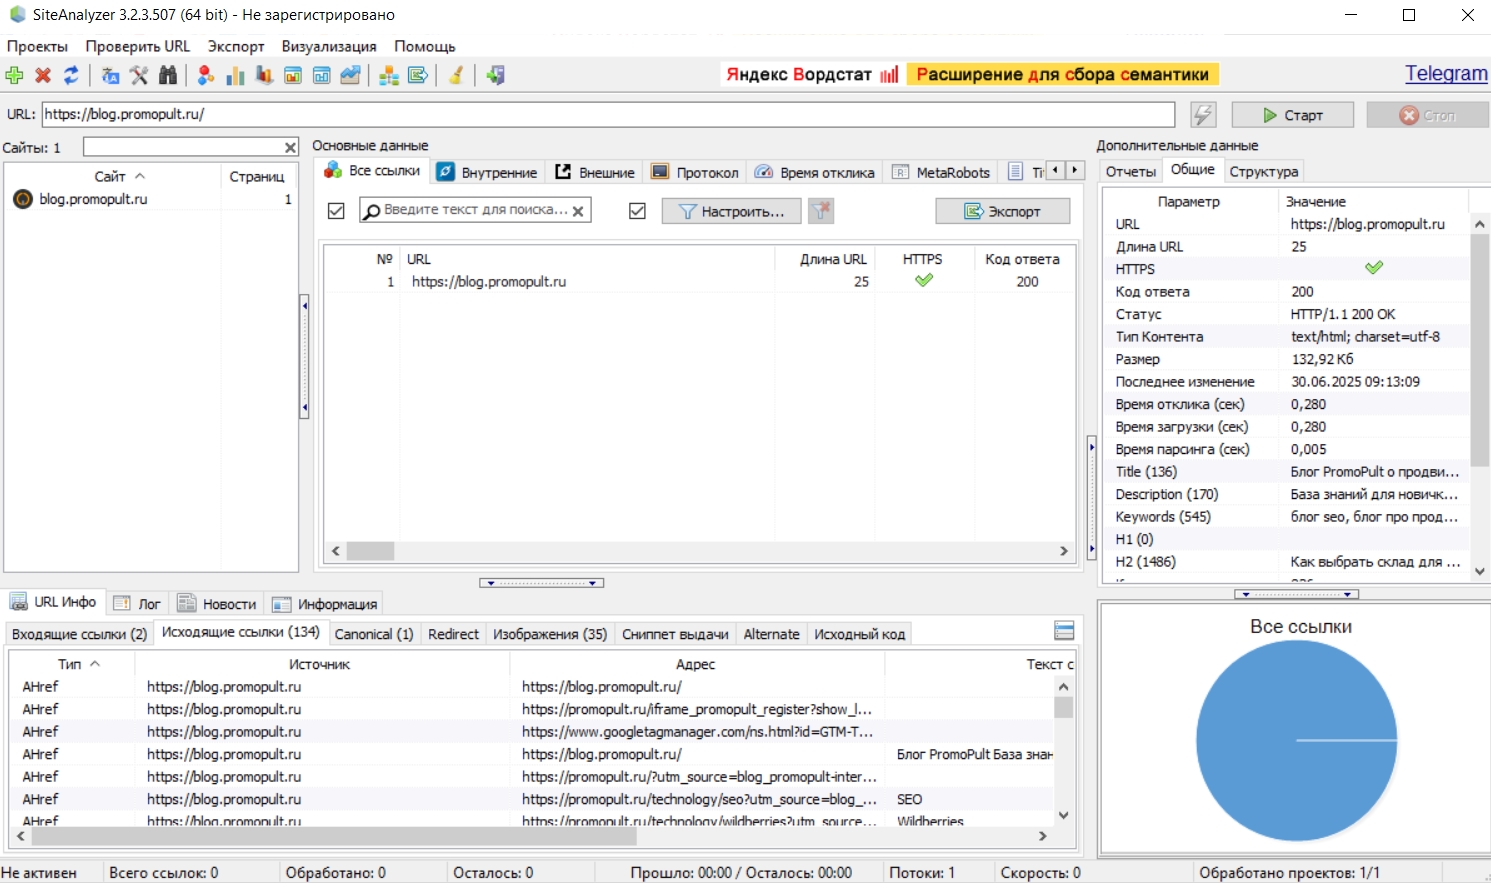1491x883 pixels.
Task: Open the Визуализация menu
Action: 329,46
